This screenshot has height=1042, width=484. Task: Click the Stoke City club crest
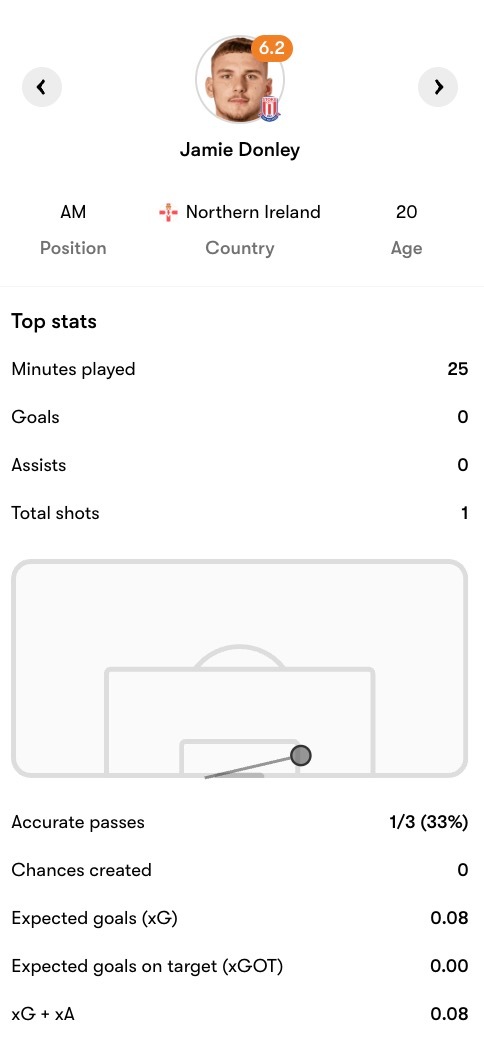(x=270, y=108)
